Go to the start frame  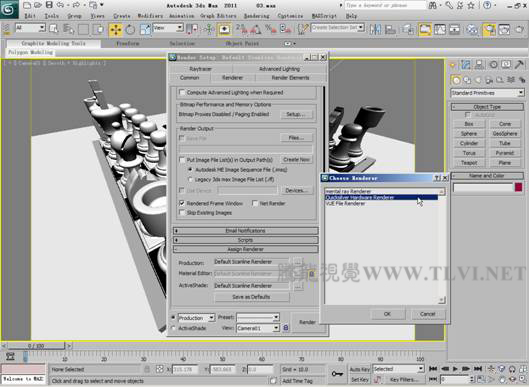(x=433, y=368)
